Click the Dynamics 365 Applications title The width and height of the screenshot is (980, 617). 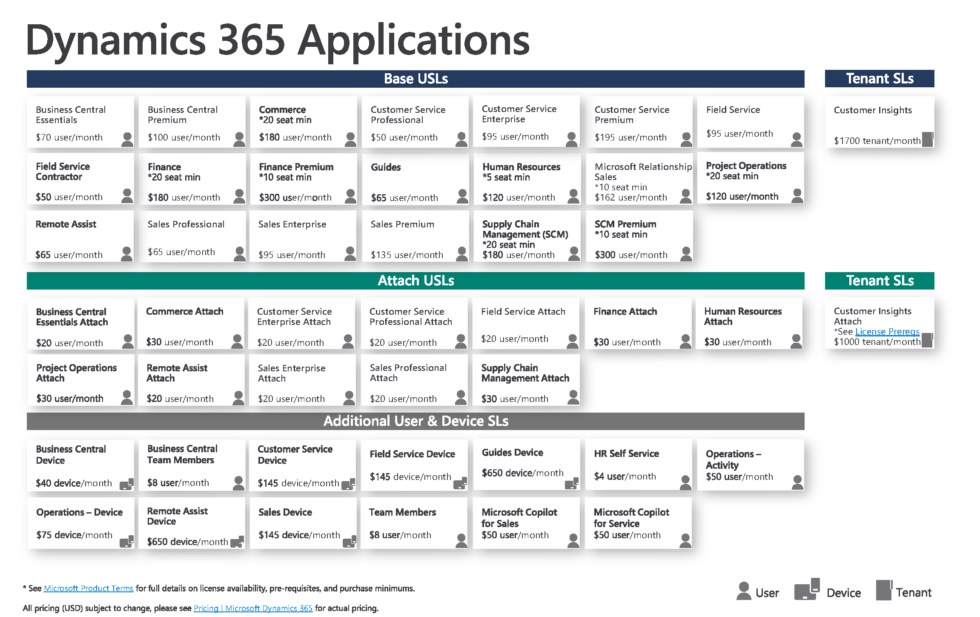[x=278, y=40]
